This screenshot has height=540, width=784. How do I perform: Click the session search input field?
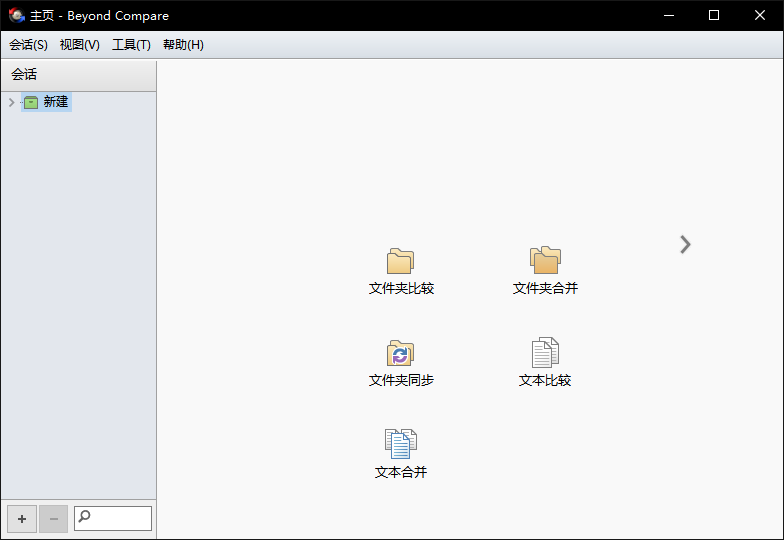113,518
